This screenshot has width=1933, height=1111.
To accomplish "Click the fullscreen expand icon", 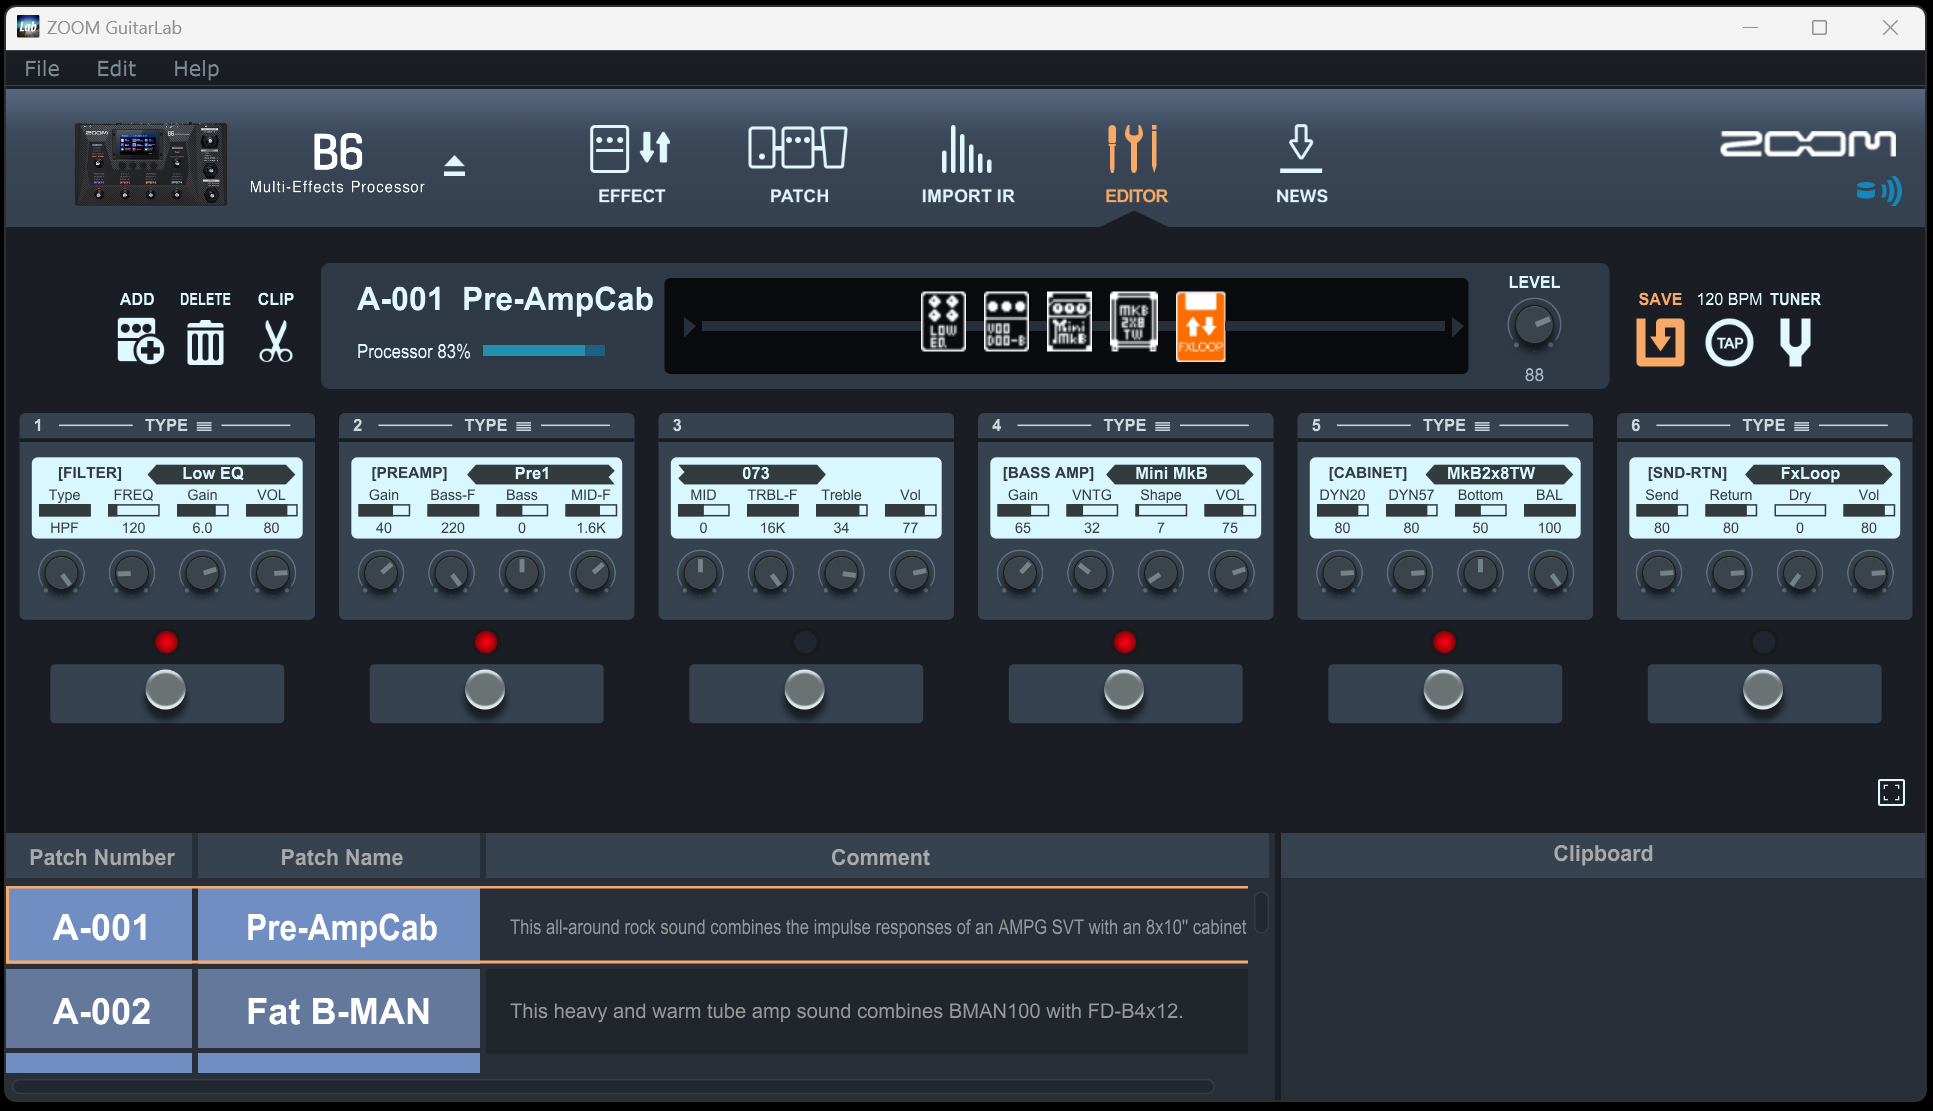I will [1891, 793].
